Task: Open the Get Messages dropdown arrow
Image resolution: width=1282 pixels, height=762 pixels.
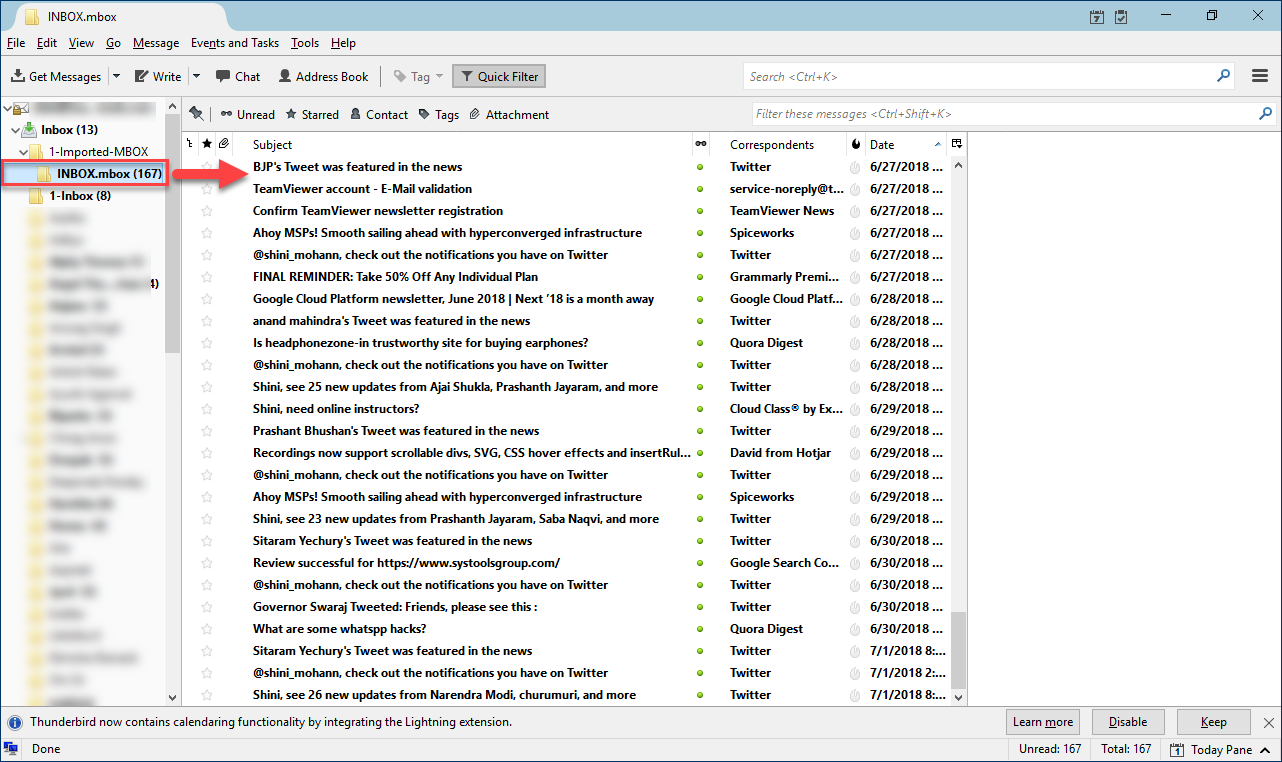Action: (x=116, y=76)
